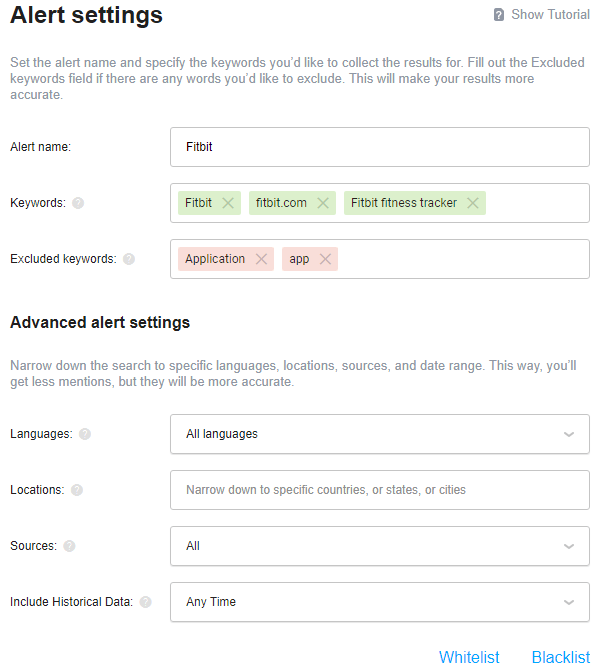This screenshot has height=670, width=600.
Task: Click the Languages help icon
Action: (x=85, y=434)
